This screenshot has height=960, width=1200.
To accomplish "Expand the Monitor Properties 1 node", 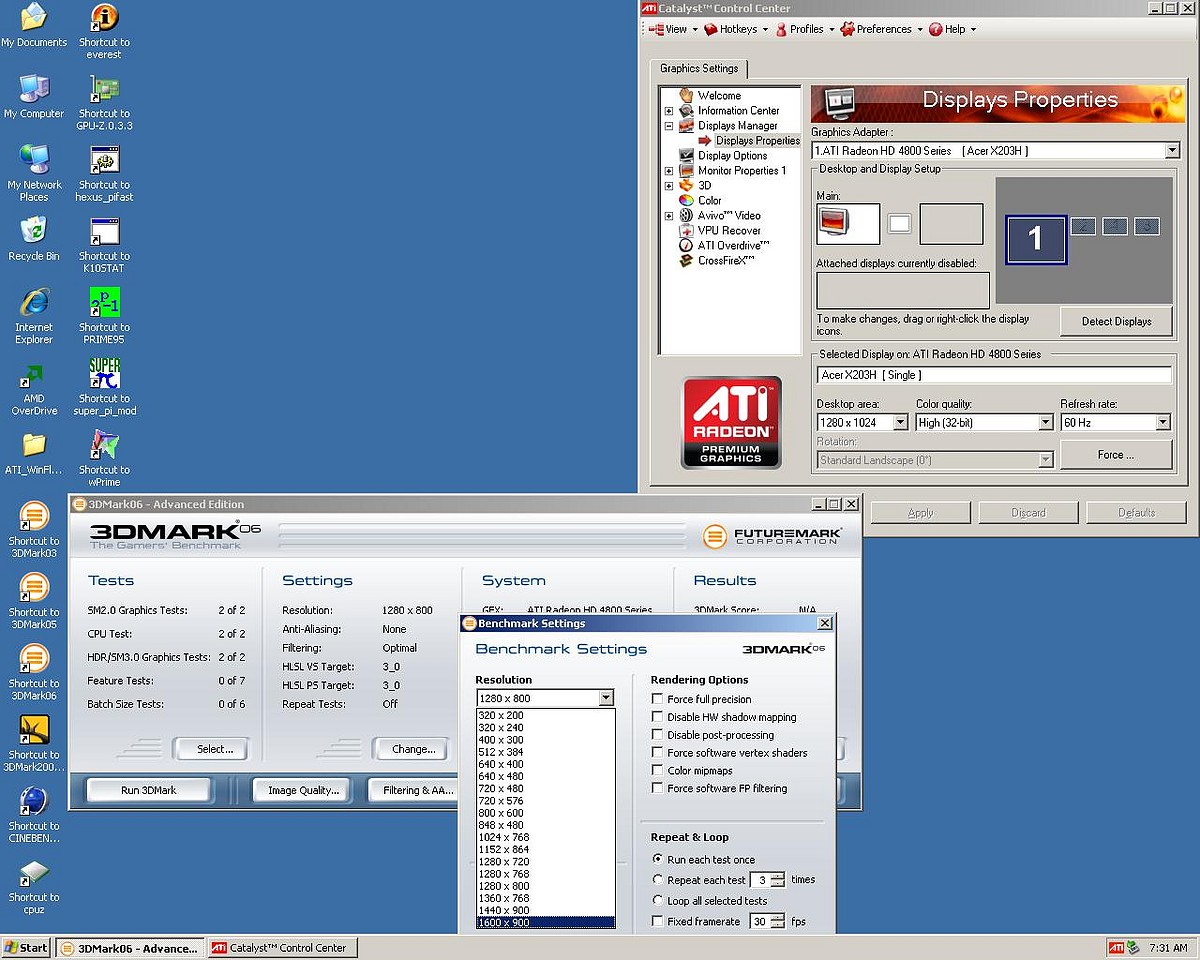I will [669, 171].
